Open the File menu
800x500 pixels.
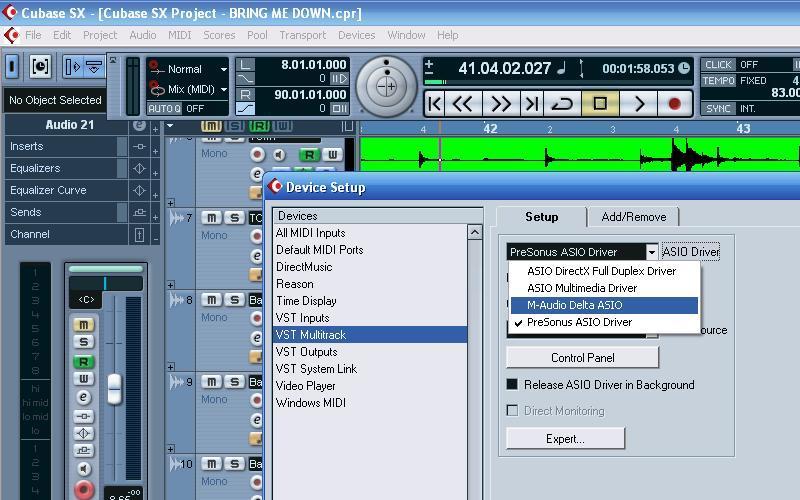click(33, 35)
